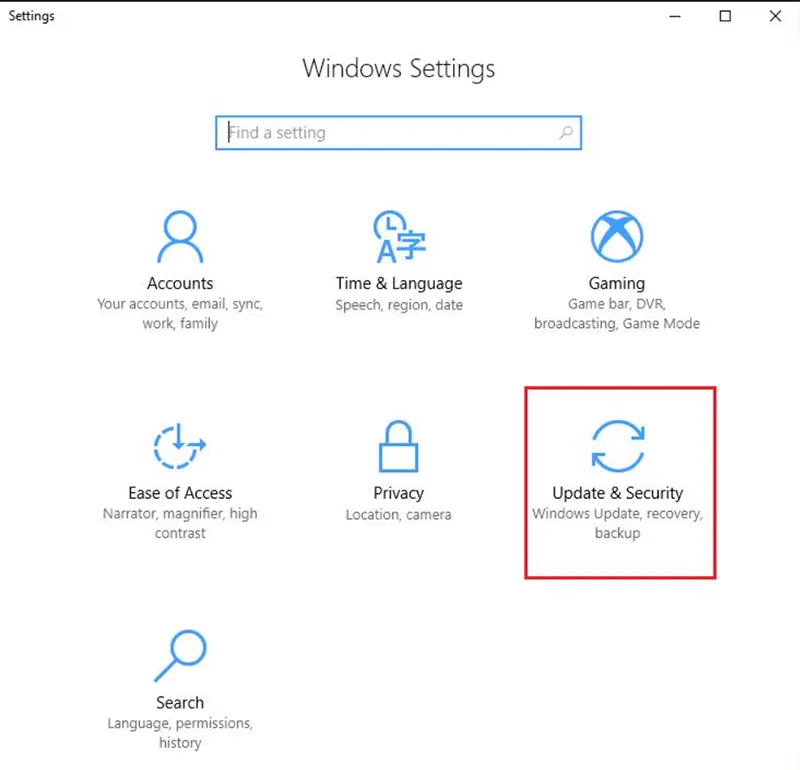Click the Accounts person icon

180,238
